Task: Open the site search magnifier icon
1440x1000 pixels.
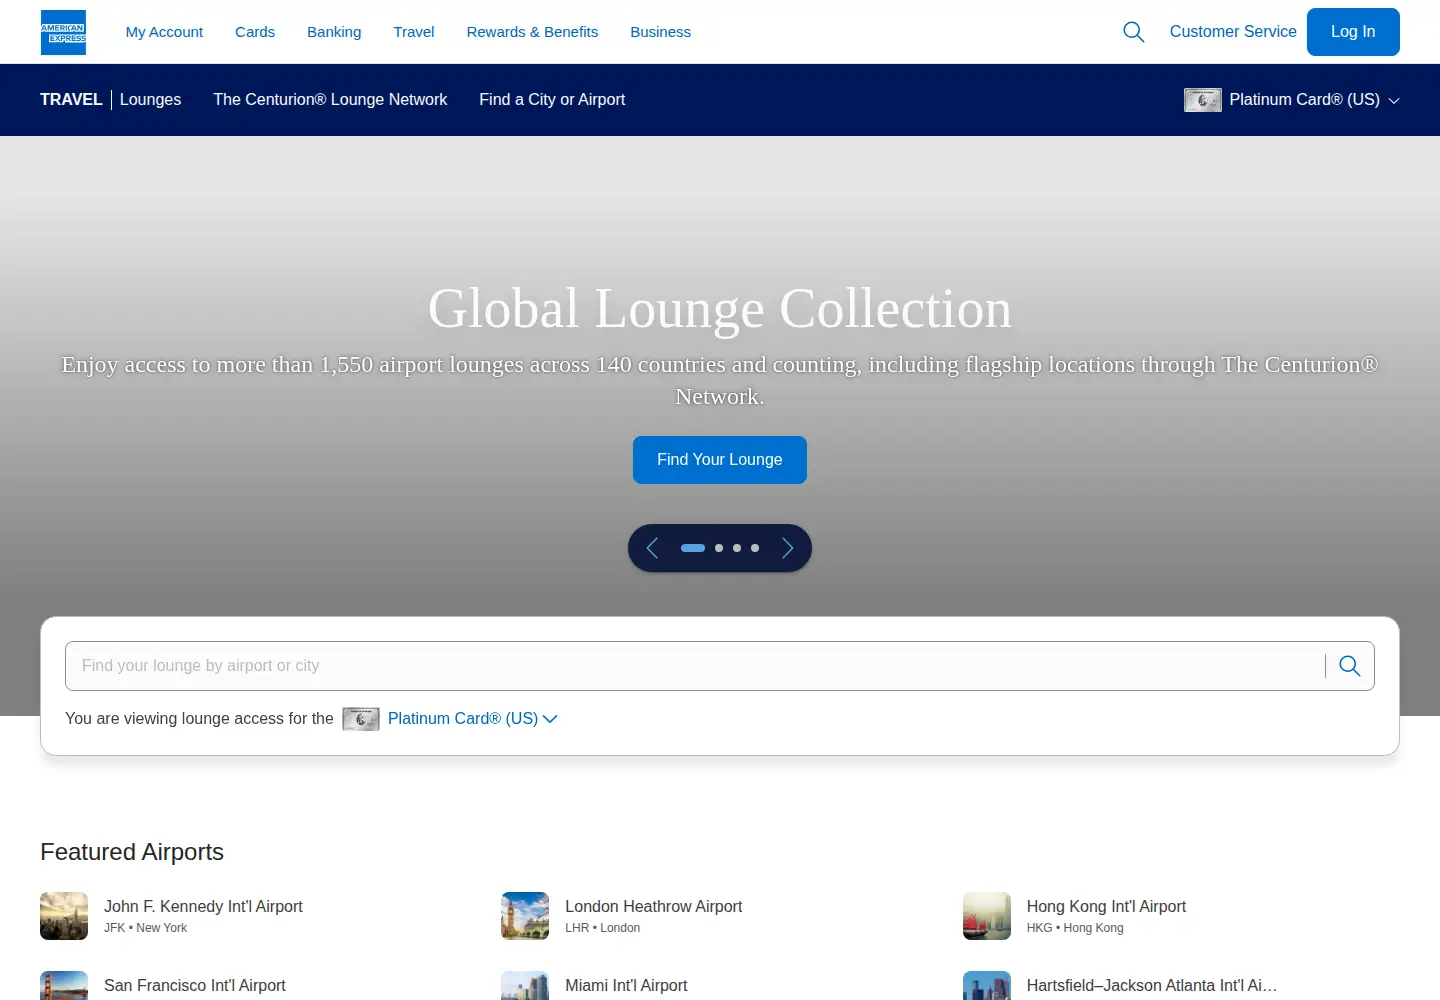Action: pos(1133,32)
